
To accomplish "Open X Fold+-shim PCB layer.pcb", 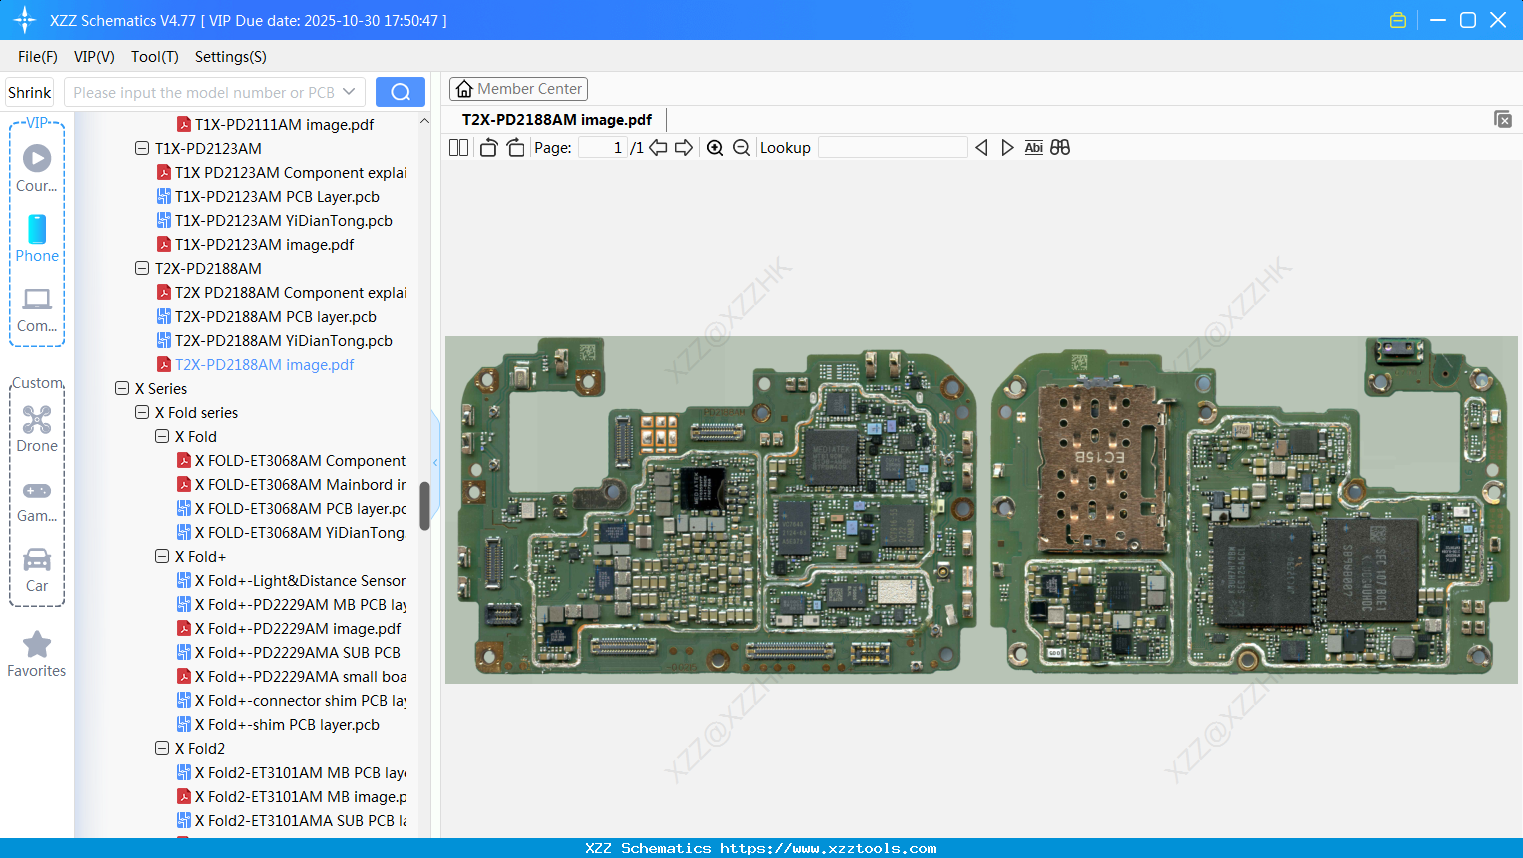I will click(287, 725).
